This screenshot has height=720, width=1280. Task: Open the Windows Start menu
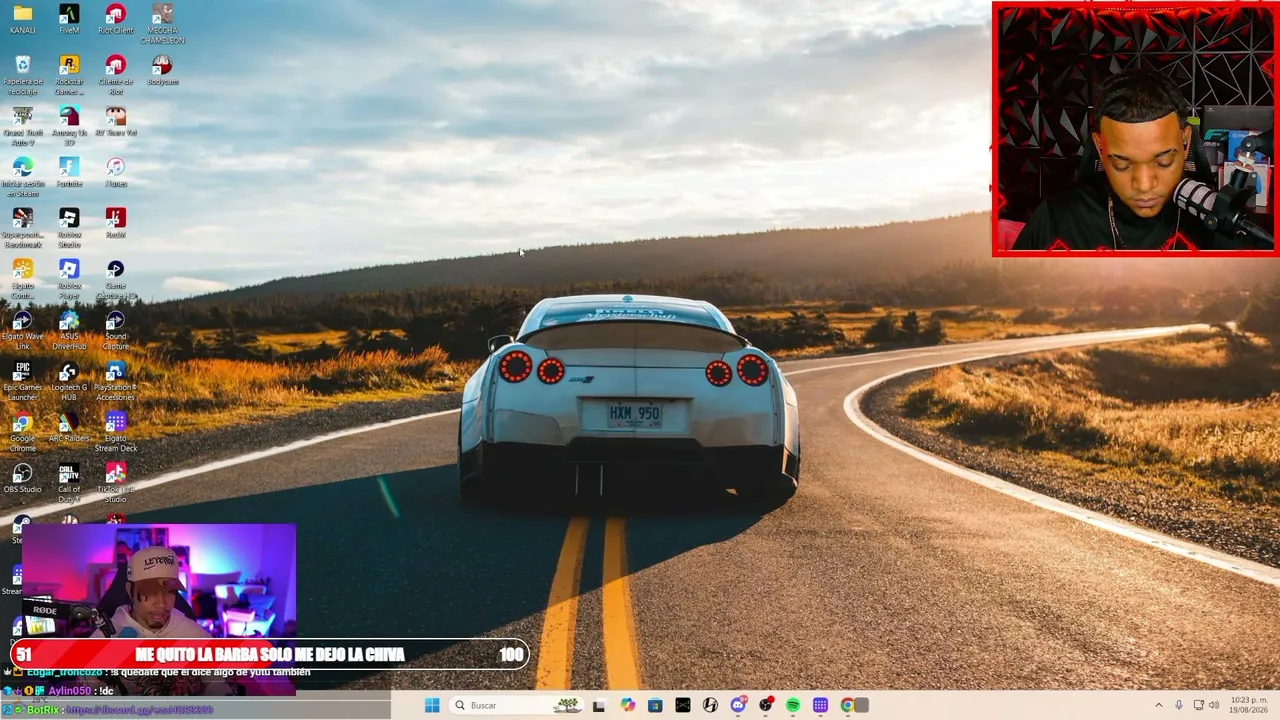[x=432, y=705]
